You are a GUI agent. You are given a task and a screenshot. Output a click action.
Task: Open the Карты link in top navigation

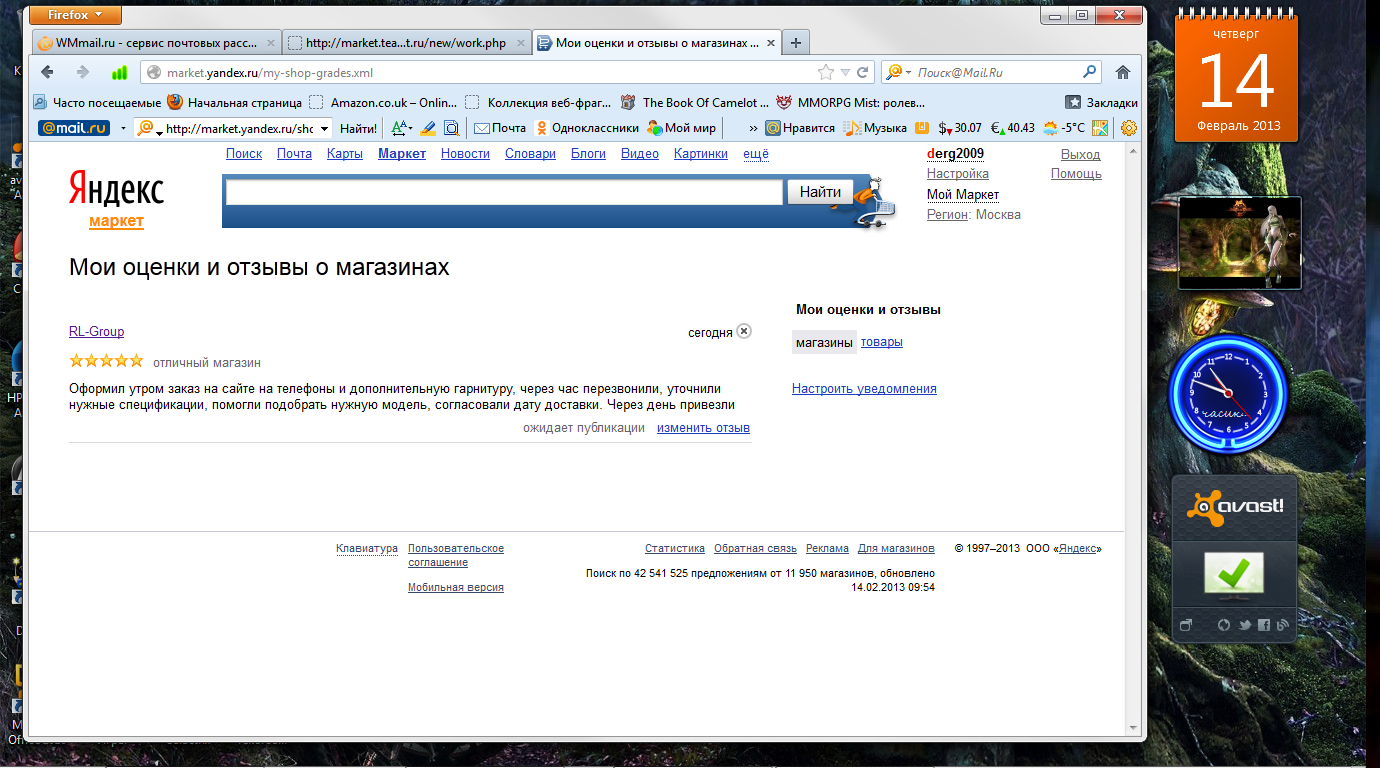pos(345,154)
